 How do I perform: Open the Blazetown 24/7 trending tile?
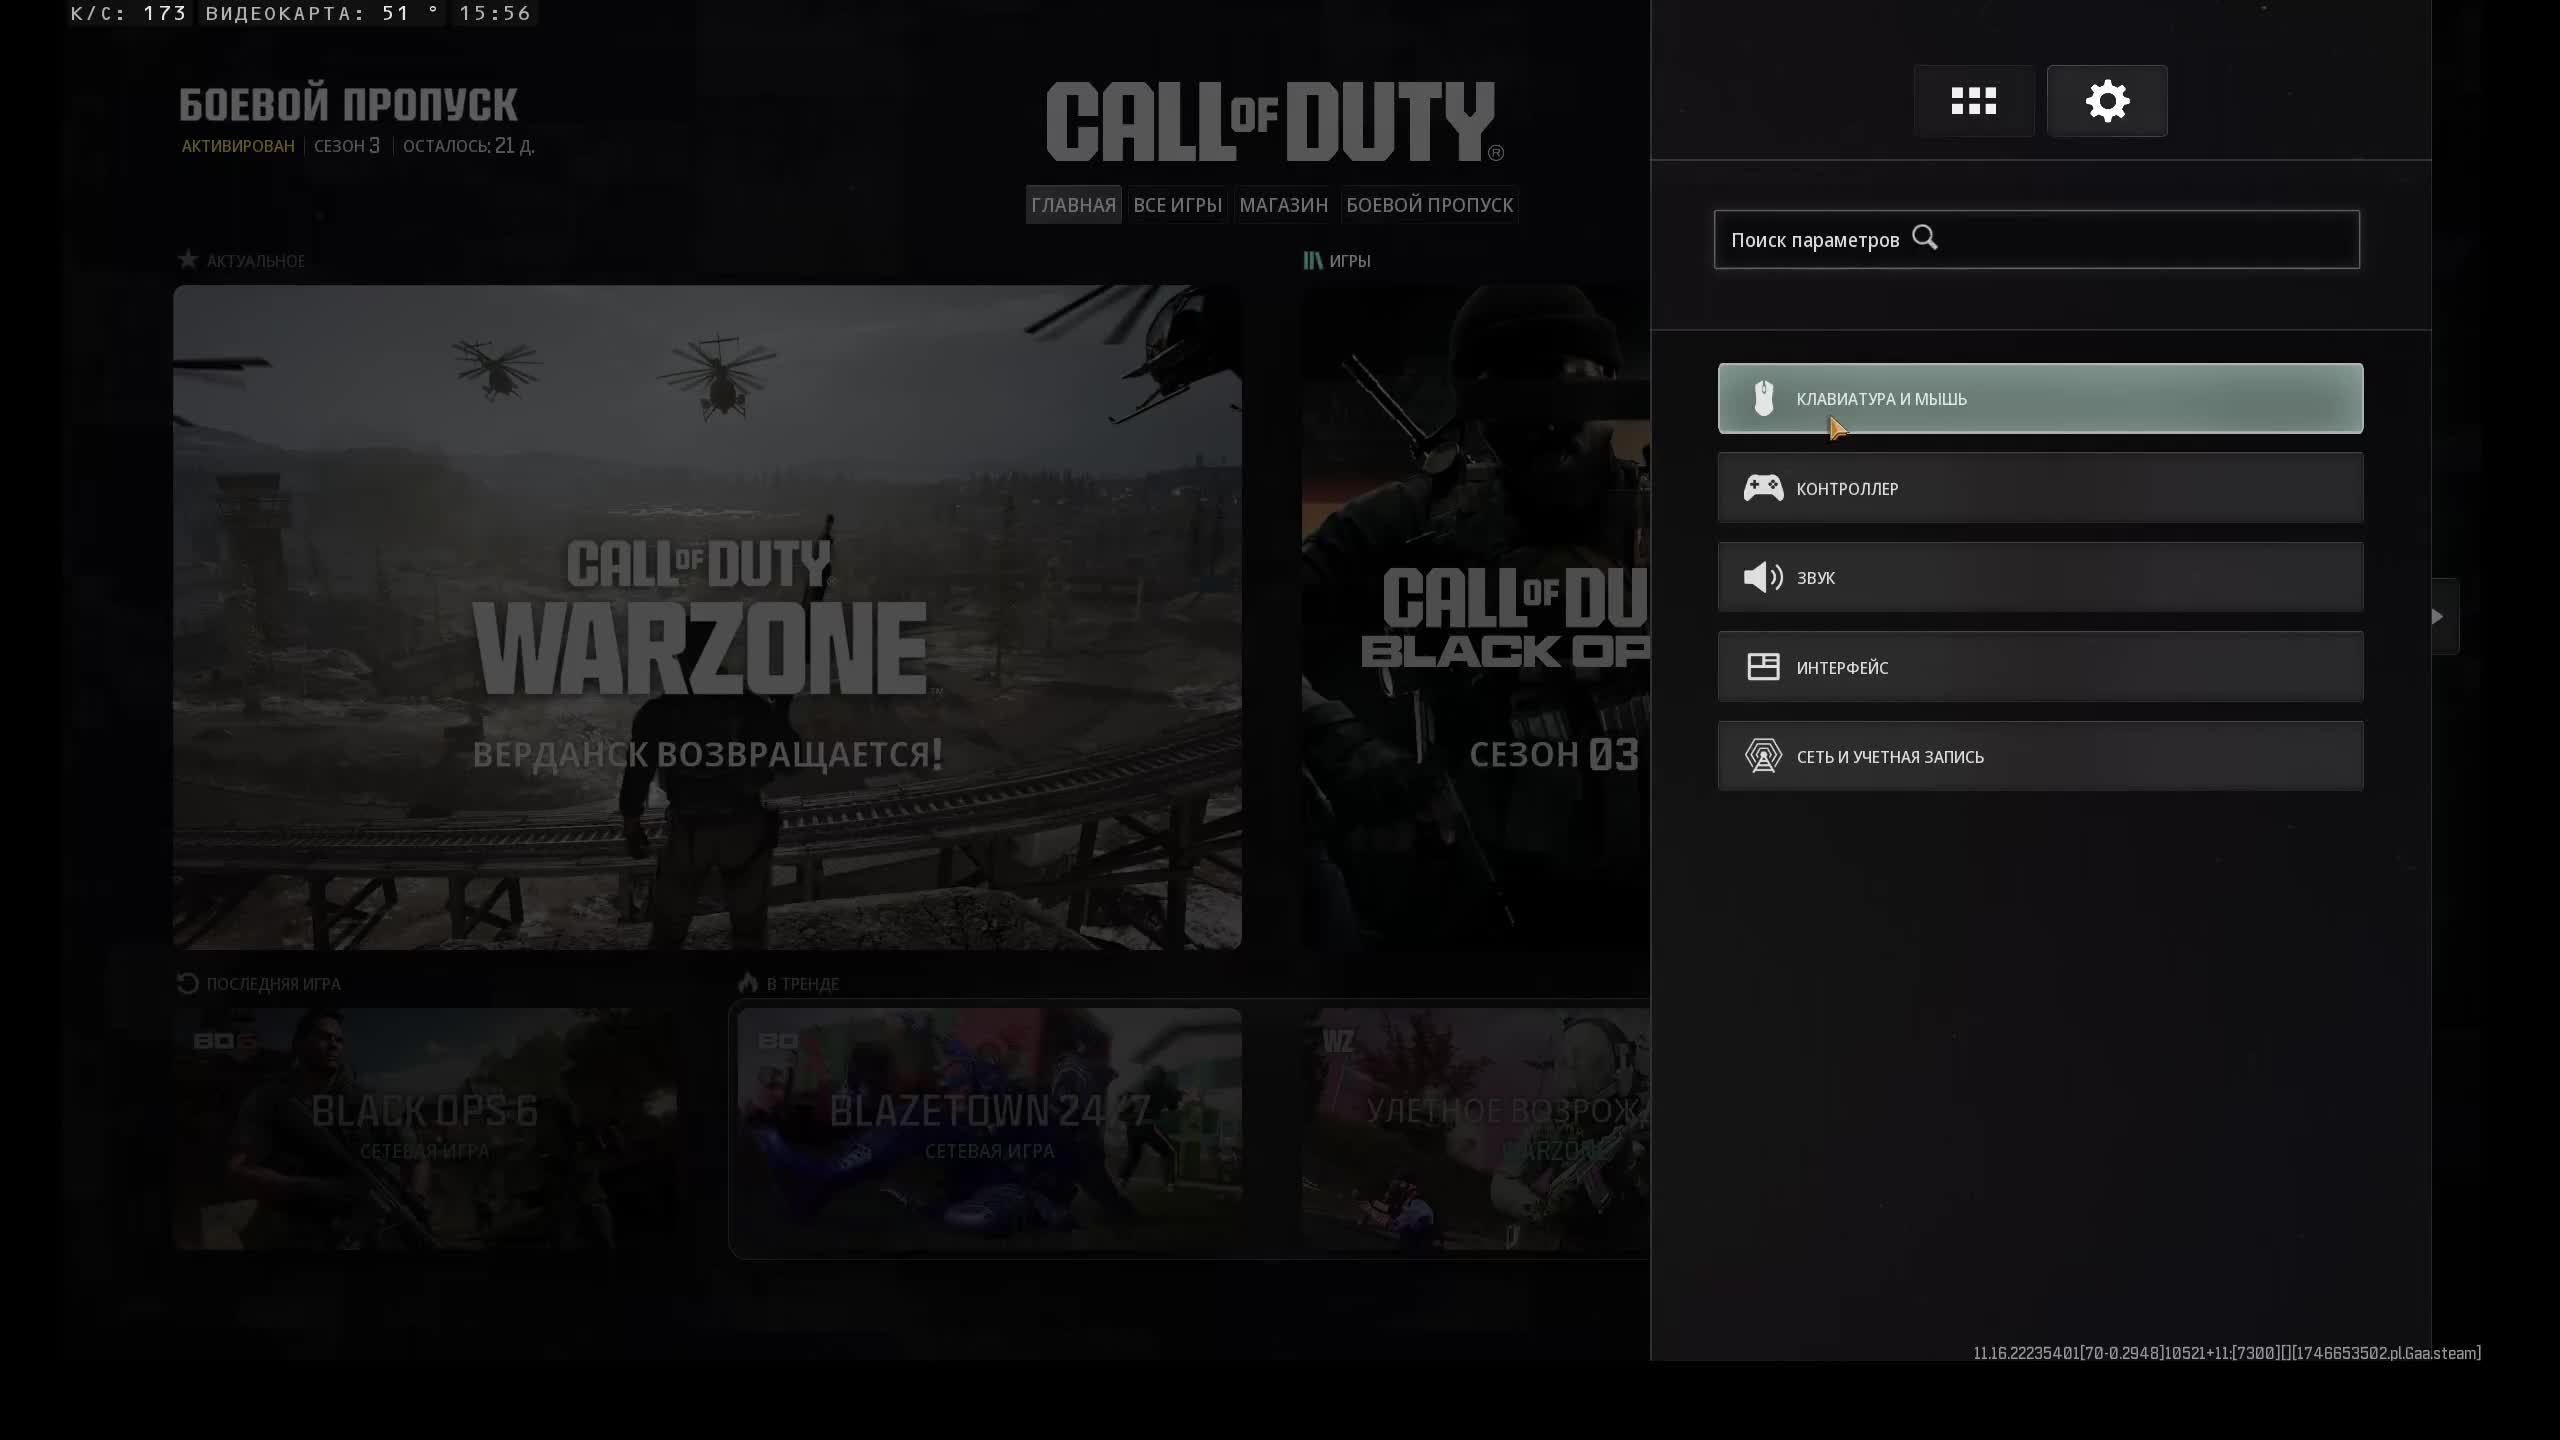[x=989, y=1128]
